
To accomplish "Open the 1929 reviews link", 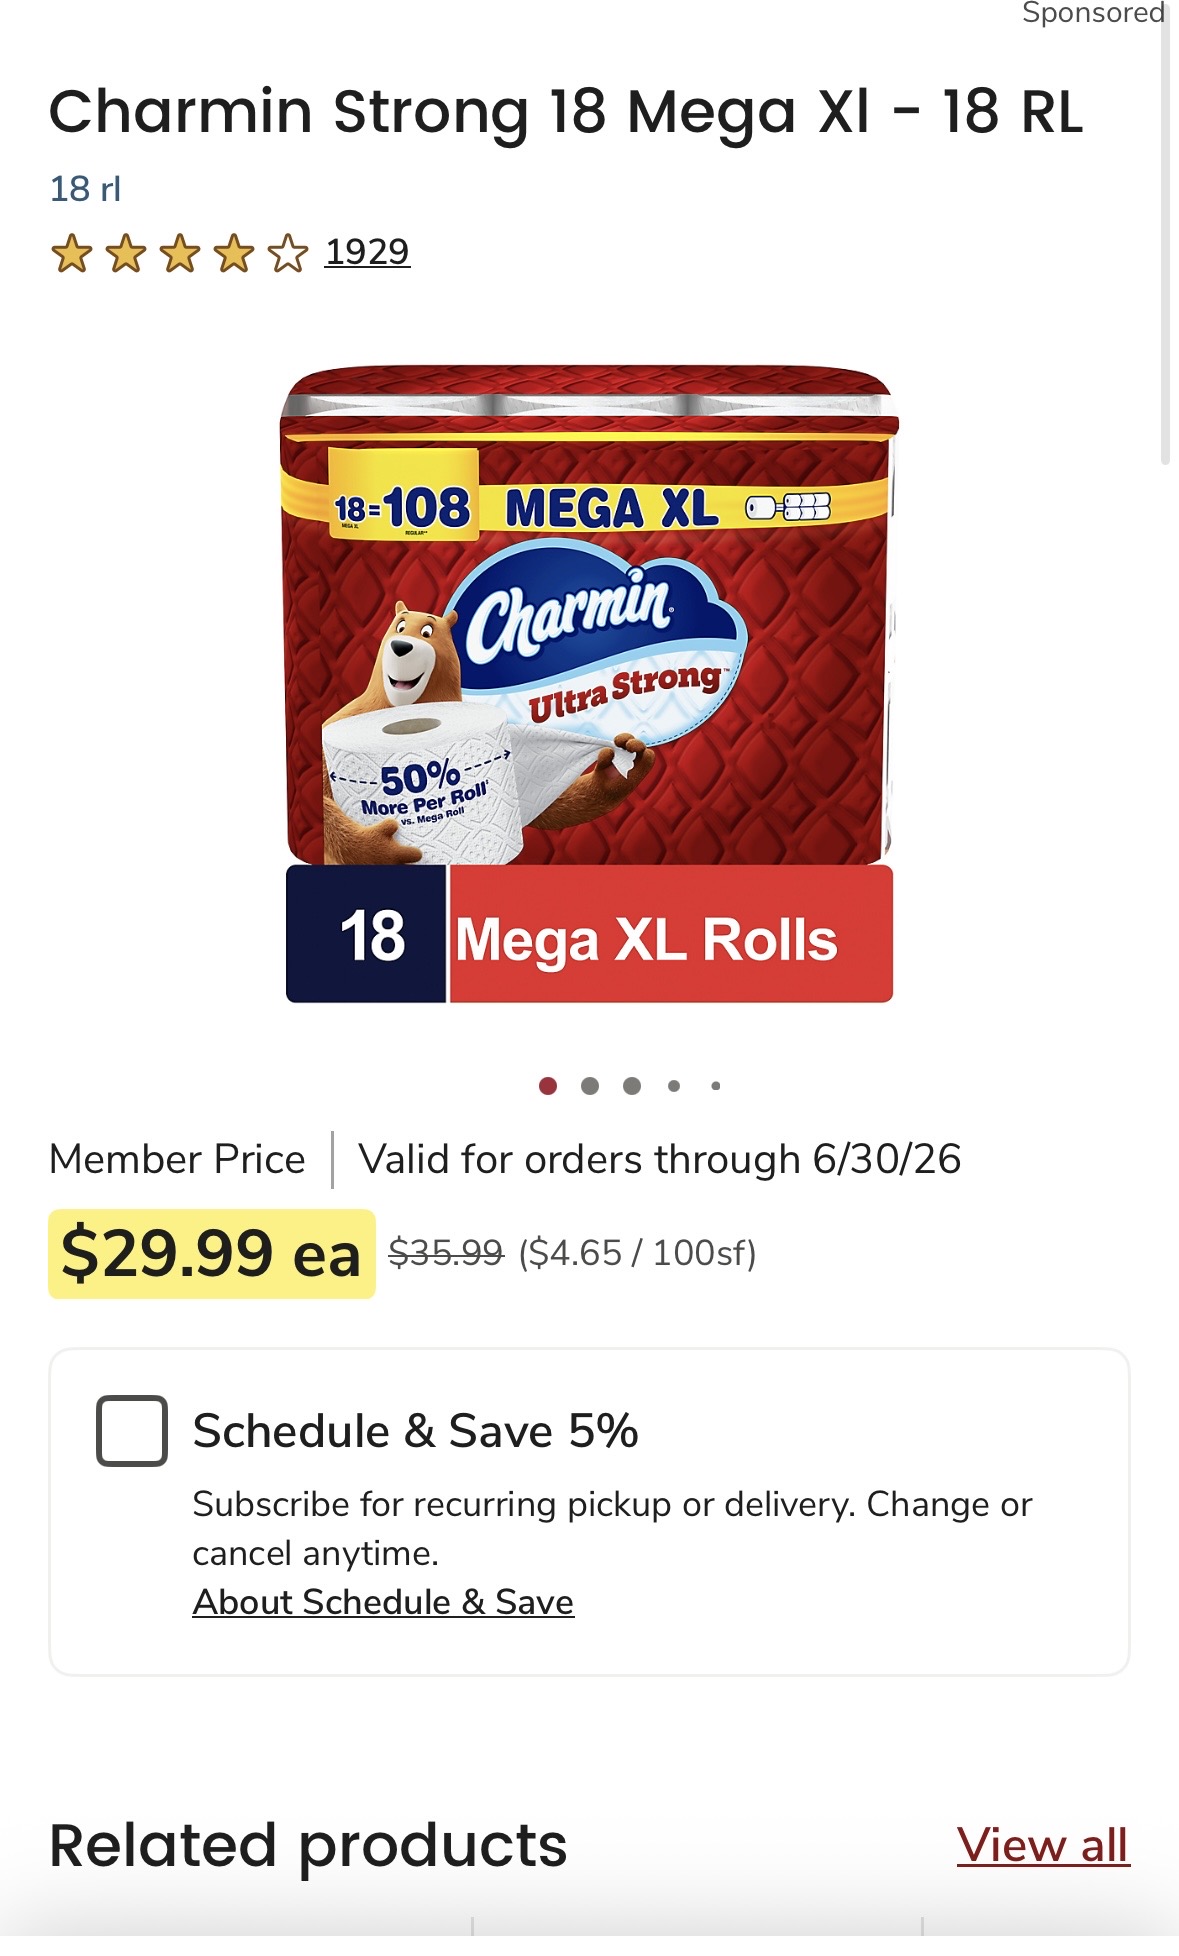I will (x=367, y=252).
